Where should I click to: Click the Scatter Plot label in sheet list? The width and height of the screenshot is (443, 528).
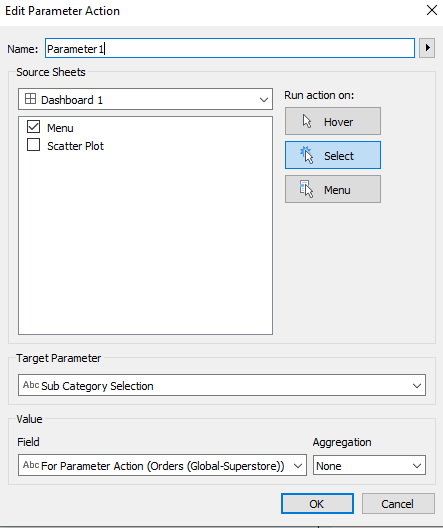(75, 146)
